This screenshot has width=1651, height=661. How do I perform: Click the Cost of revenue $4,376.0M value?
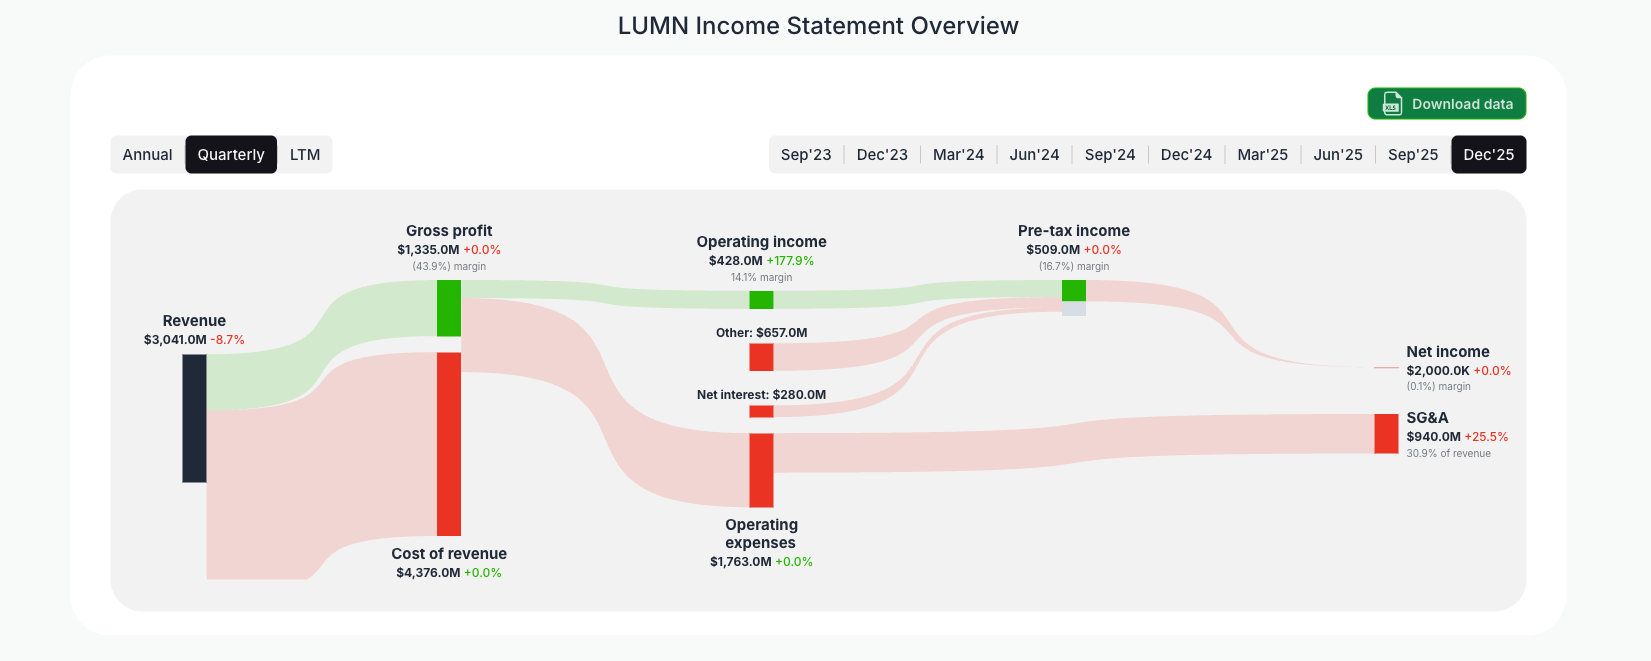coord(428,573)
